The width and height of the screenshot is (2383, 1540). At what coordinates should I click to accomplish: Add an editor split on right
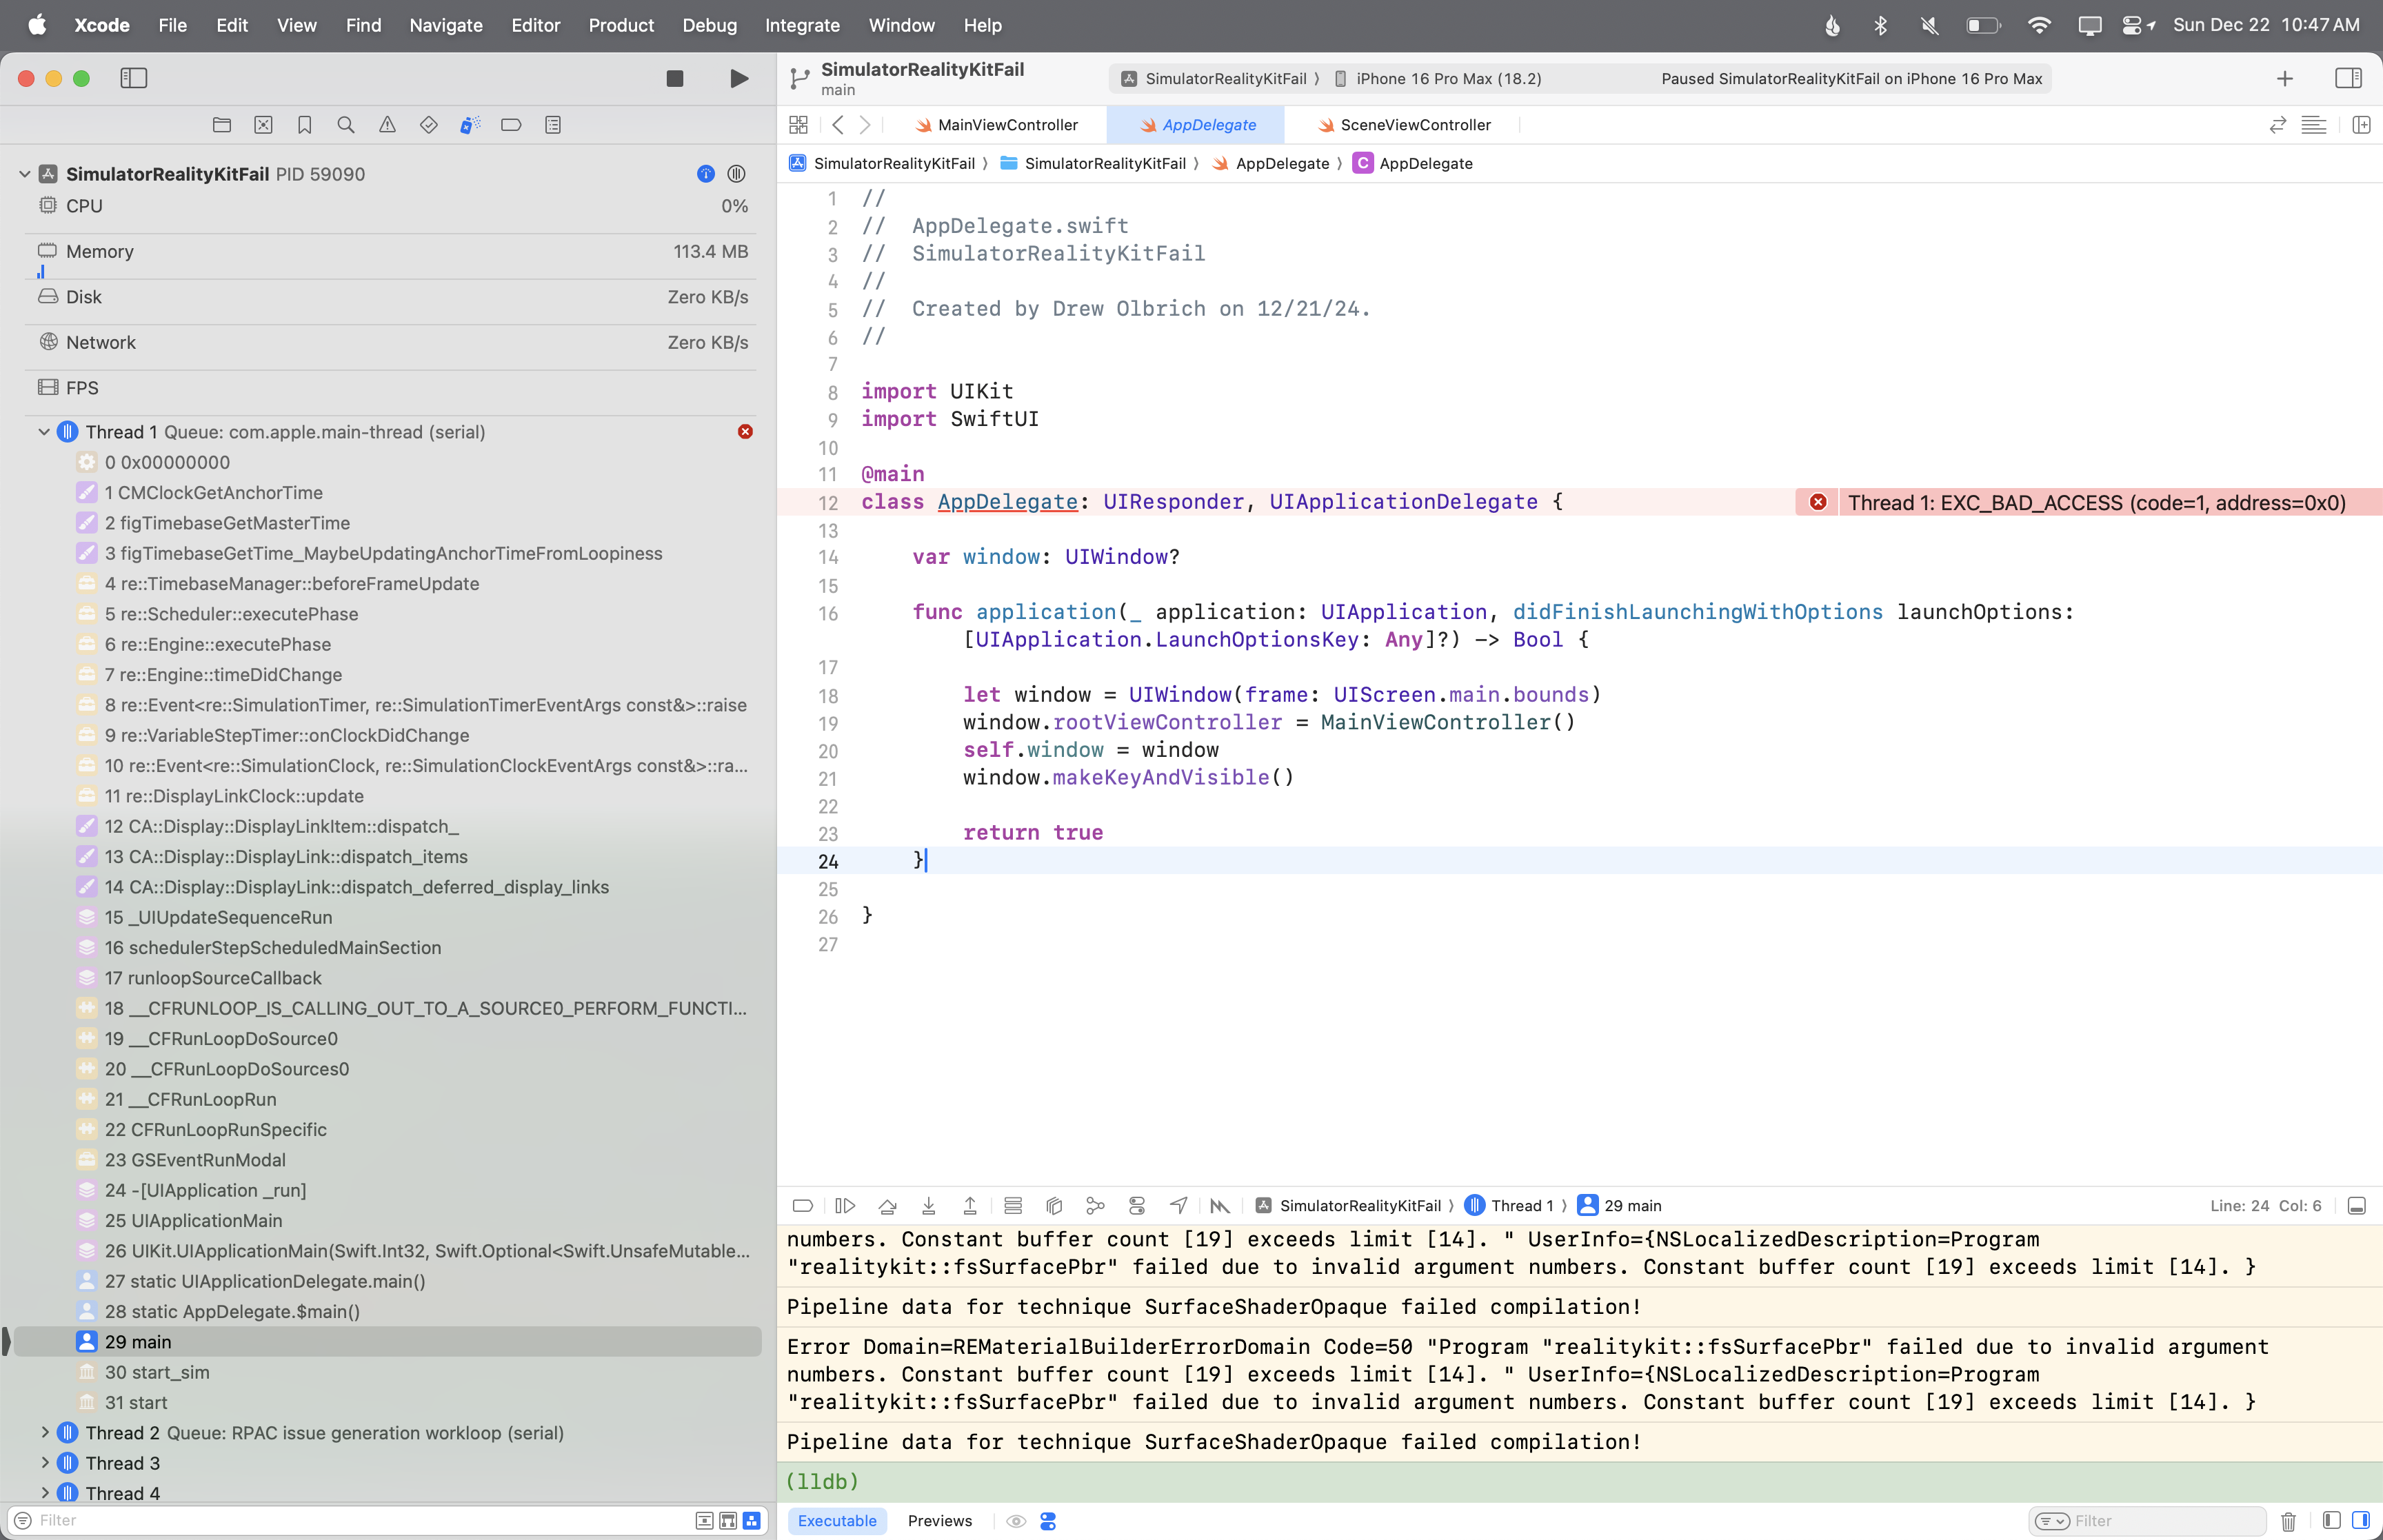2362,125
